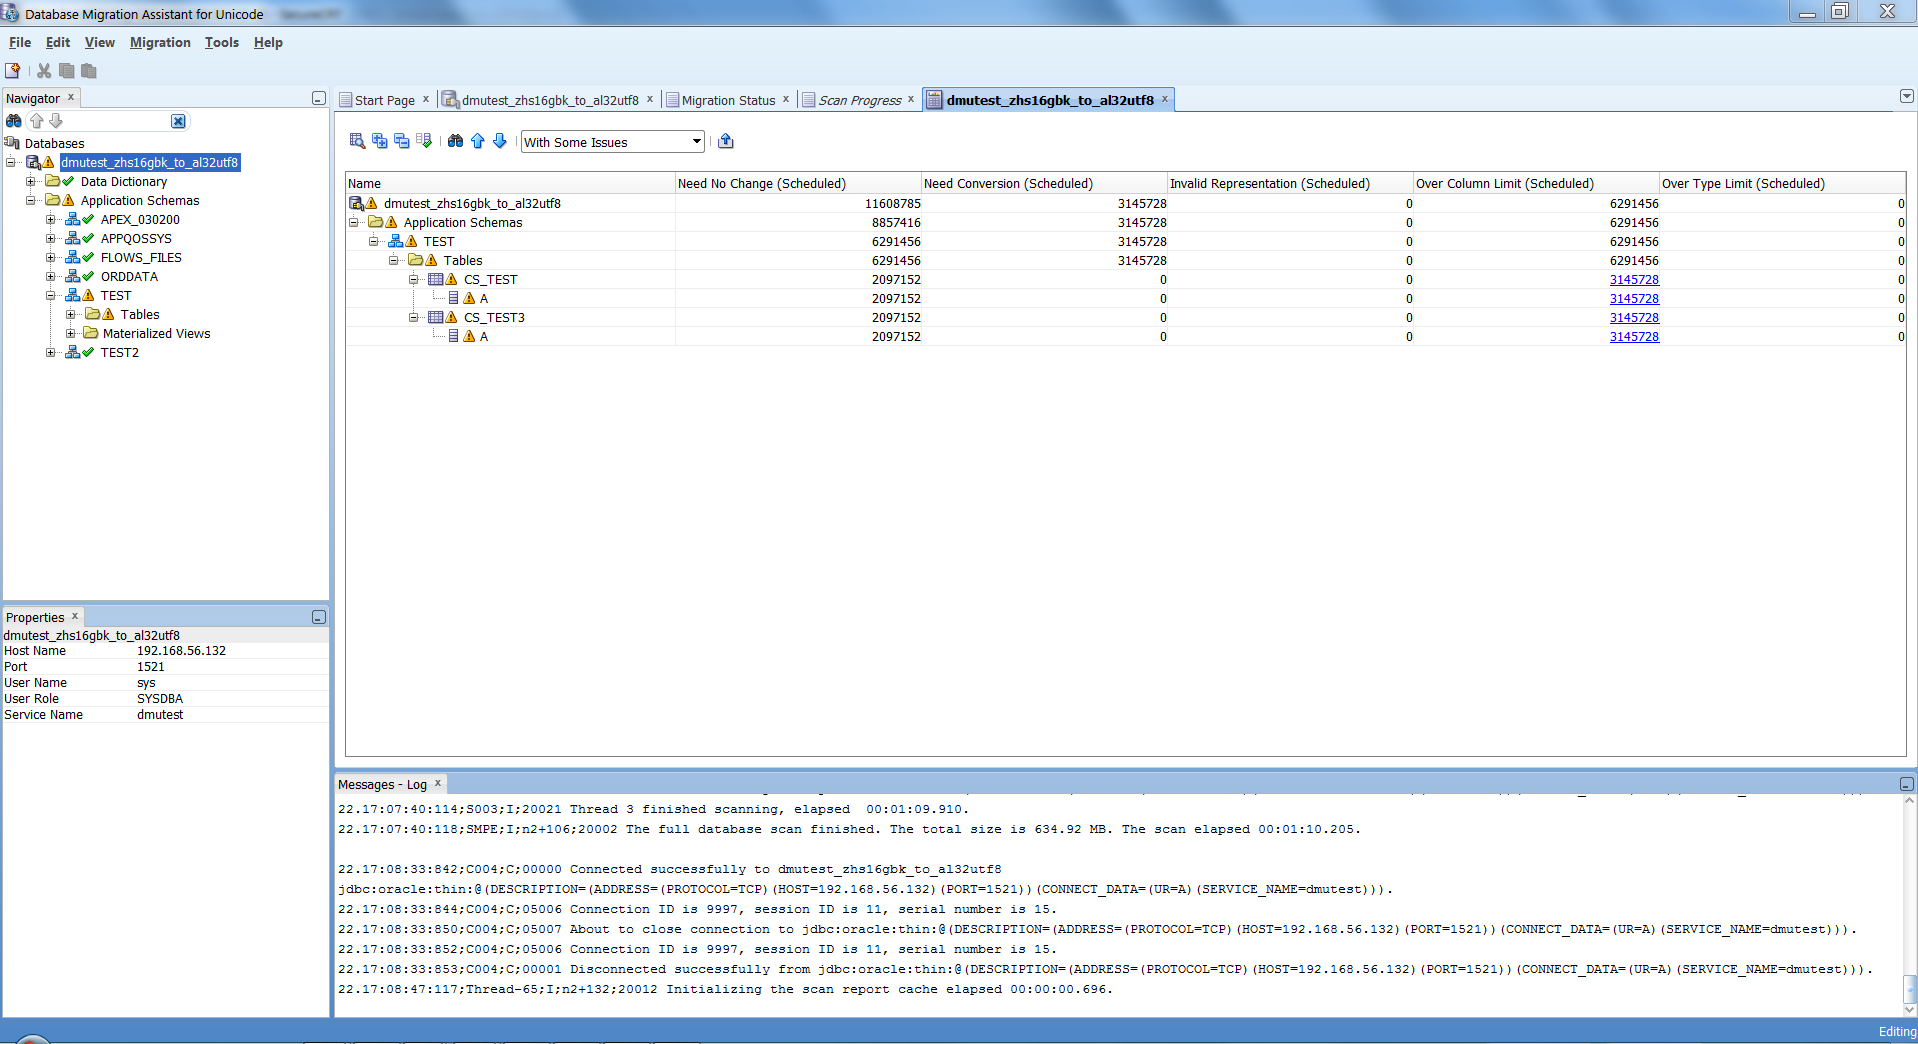Image resolution: width=1918 pixels, height=1044 pixels.
Task: Click Host Name value 192.168.56.132
Action: (x=181, y=650)
